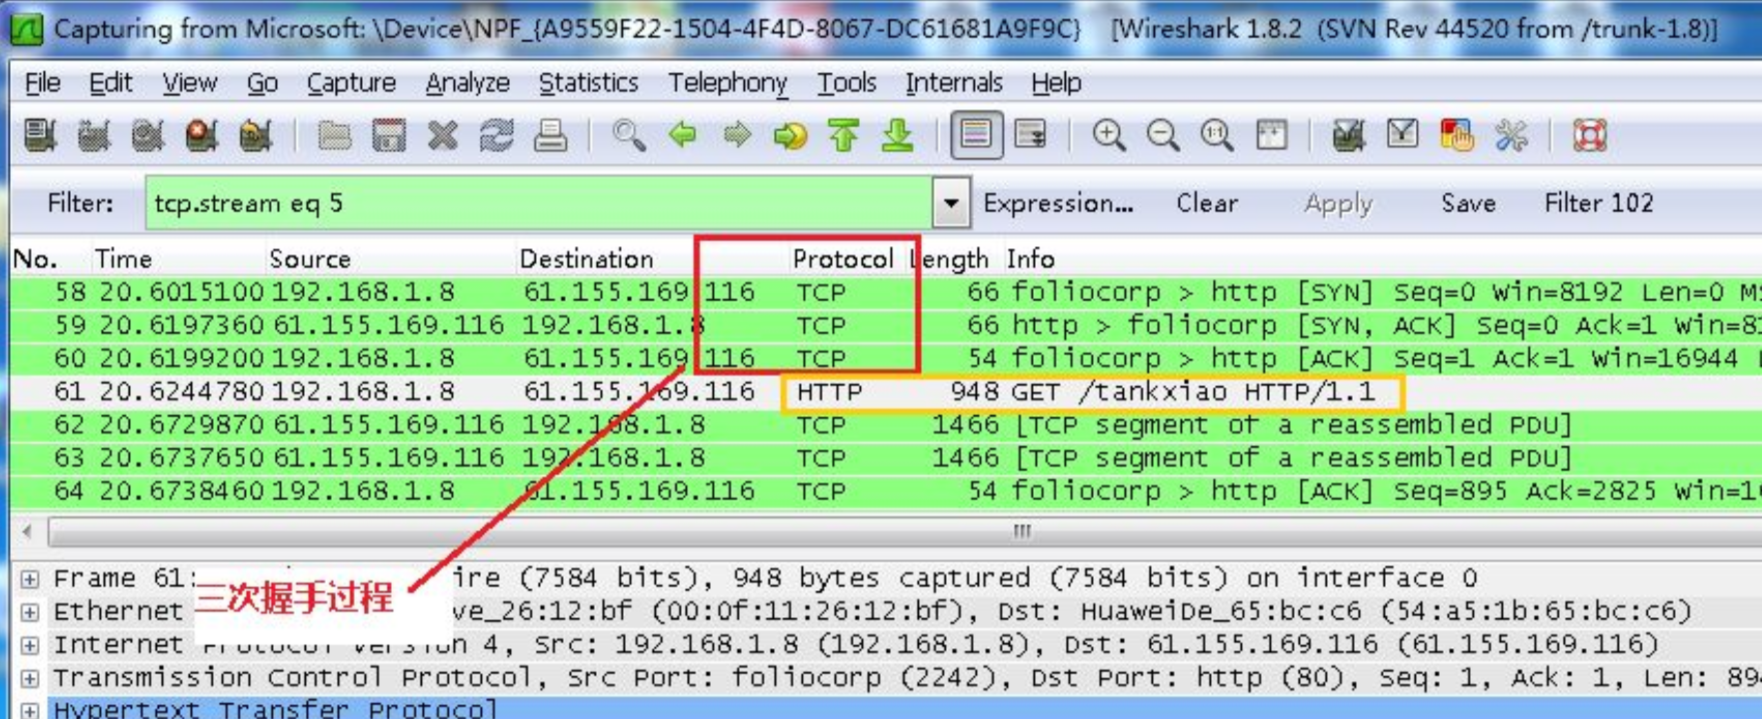This screenshot has height=719, width=1762.
Task: Print packets with printer icon
Action: [550, 135]
